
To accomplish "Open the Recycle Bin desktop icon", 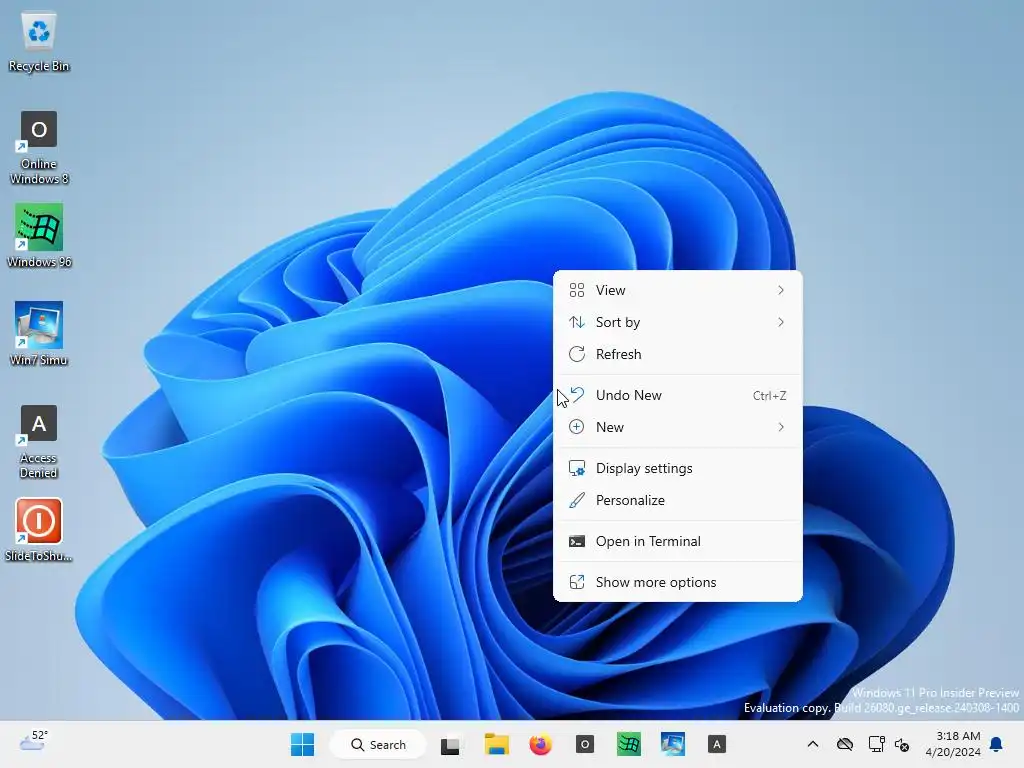I will click(39, 42).
